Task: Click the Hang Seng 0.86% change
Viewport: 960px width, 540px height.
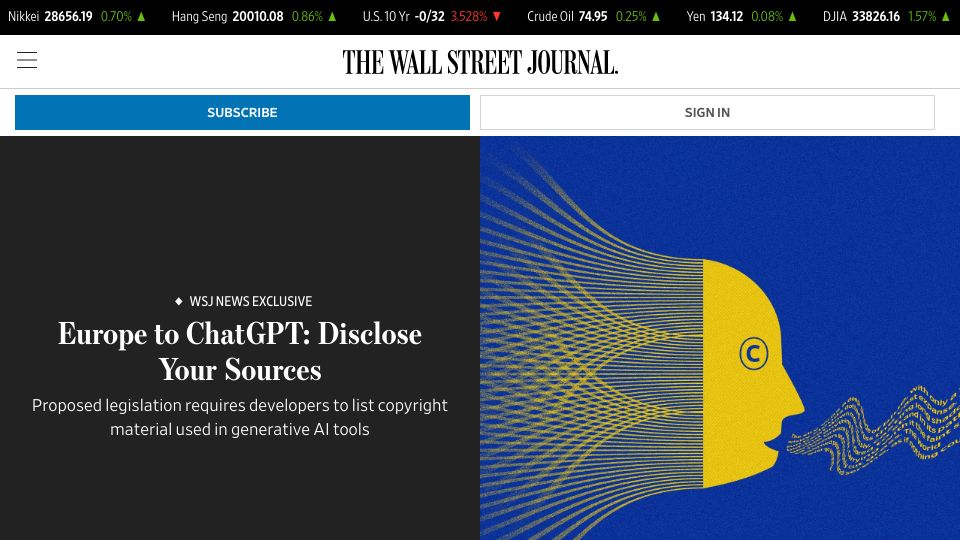Action: [307, 17]
